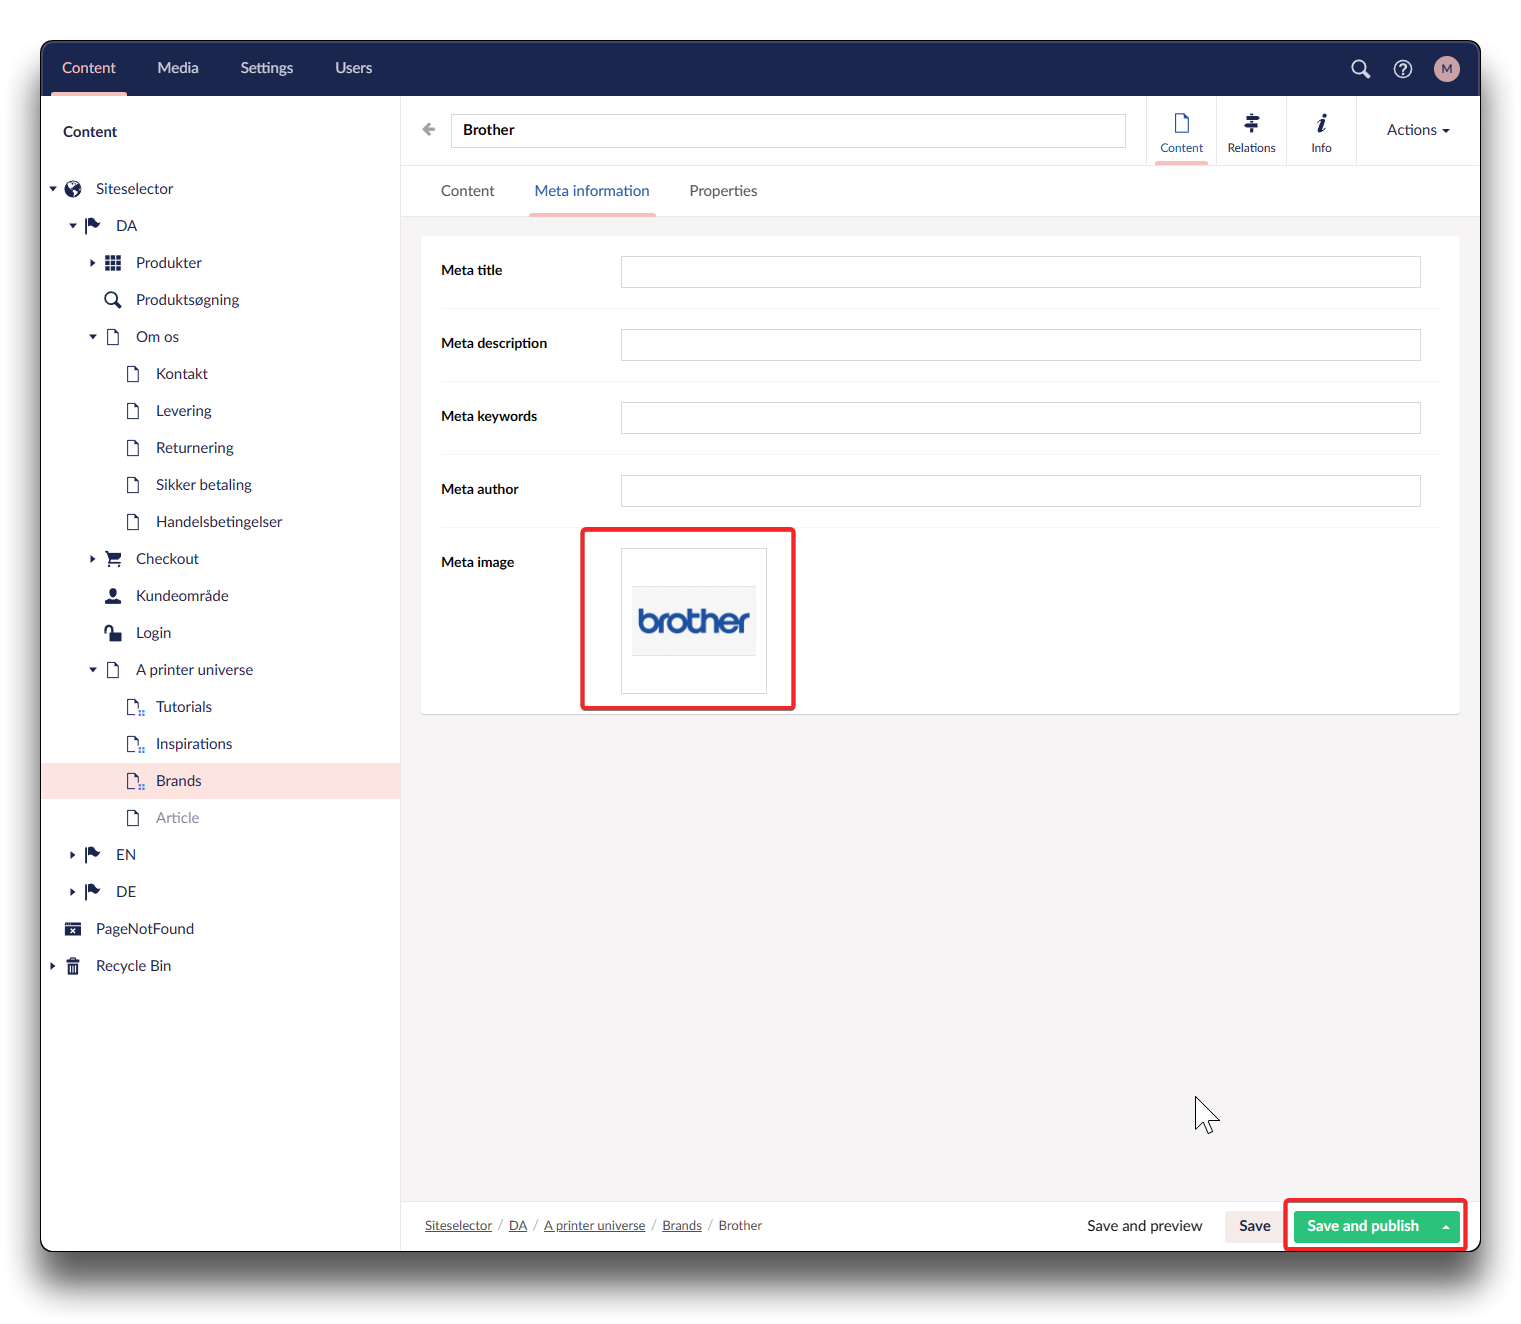Go to the Media section
This screenshot has height=1324, width=1521.
tap(178, 68)
